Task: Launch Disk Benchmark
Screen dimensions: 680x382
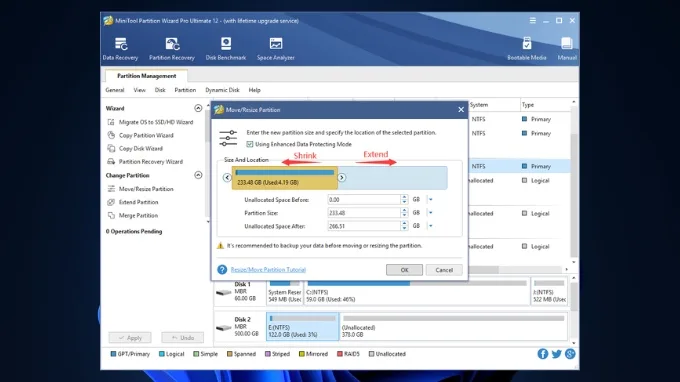Action: point(226,49)
